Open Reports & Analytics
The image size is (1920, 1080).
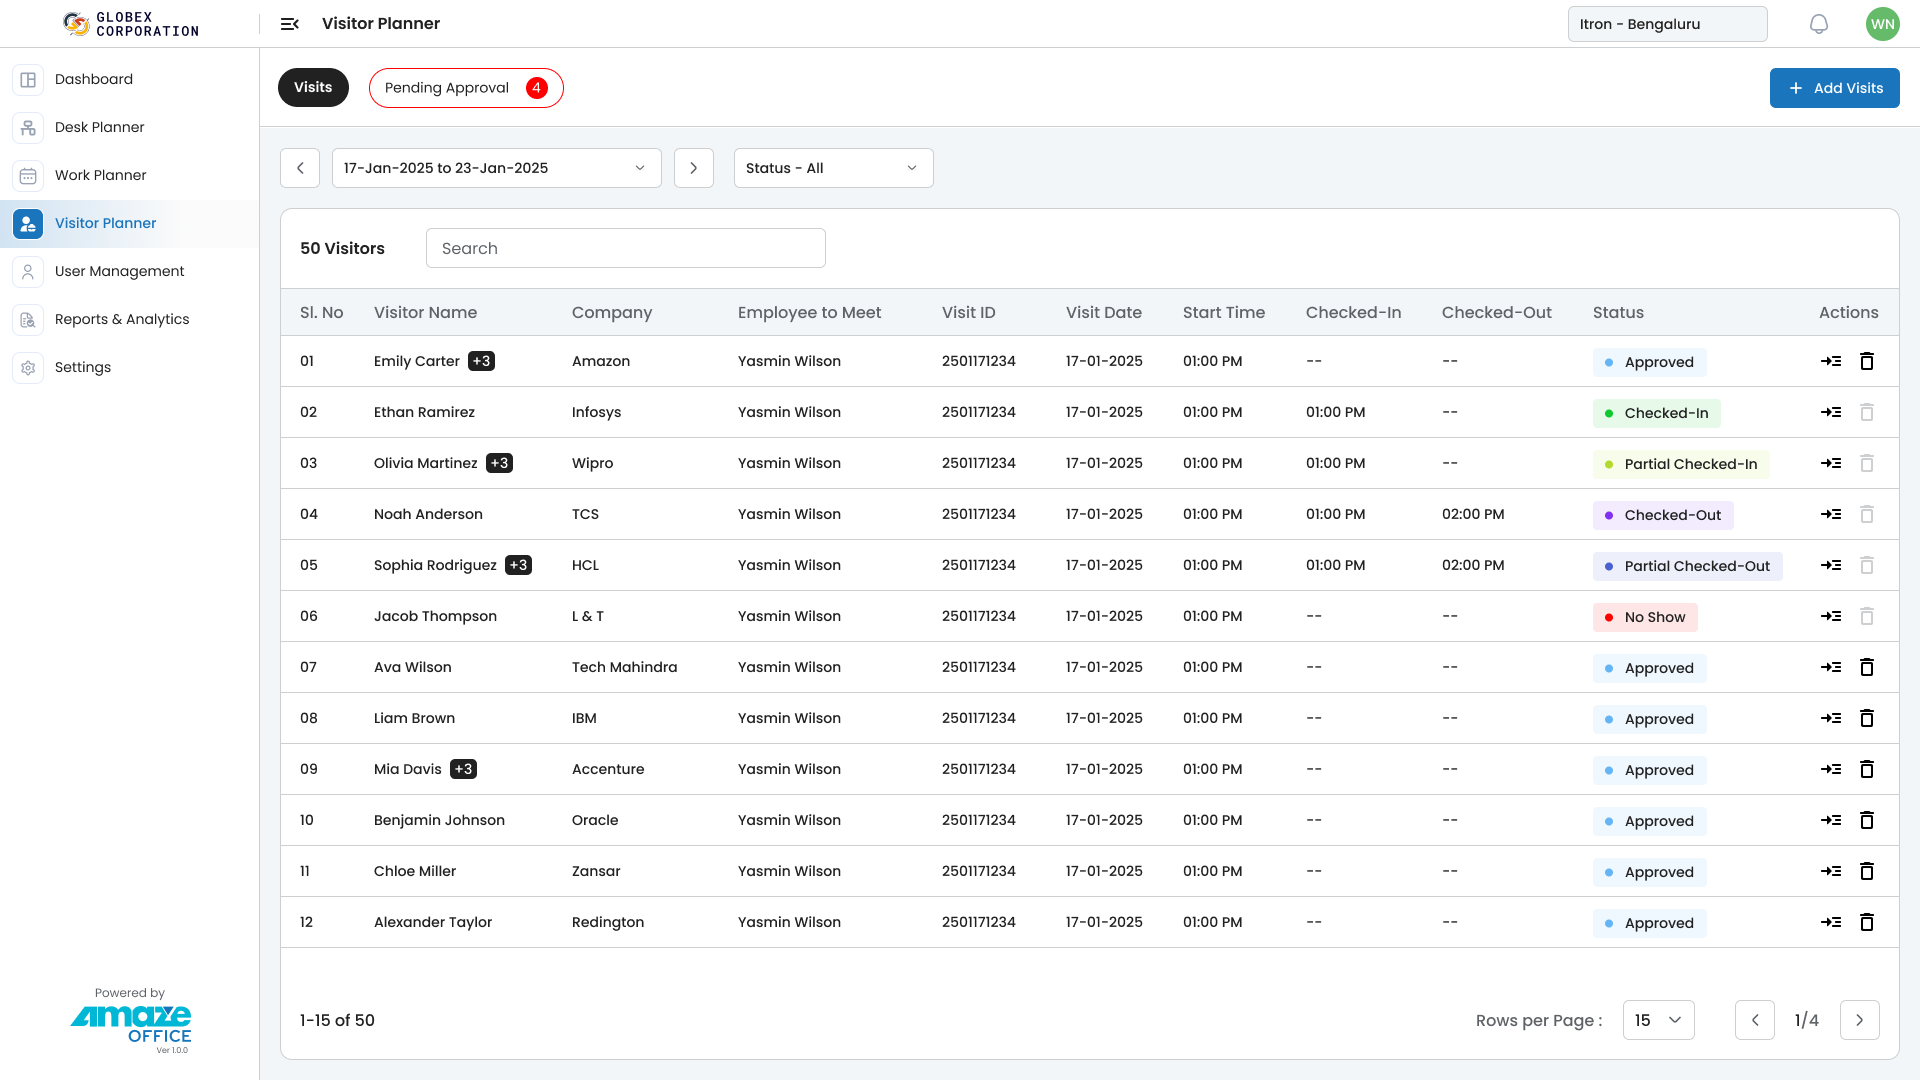122,319
